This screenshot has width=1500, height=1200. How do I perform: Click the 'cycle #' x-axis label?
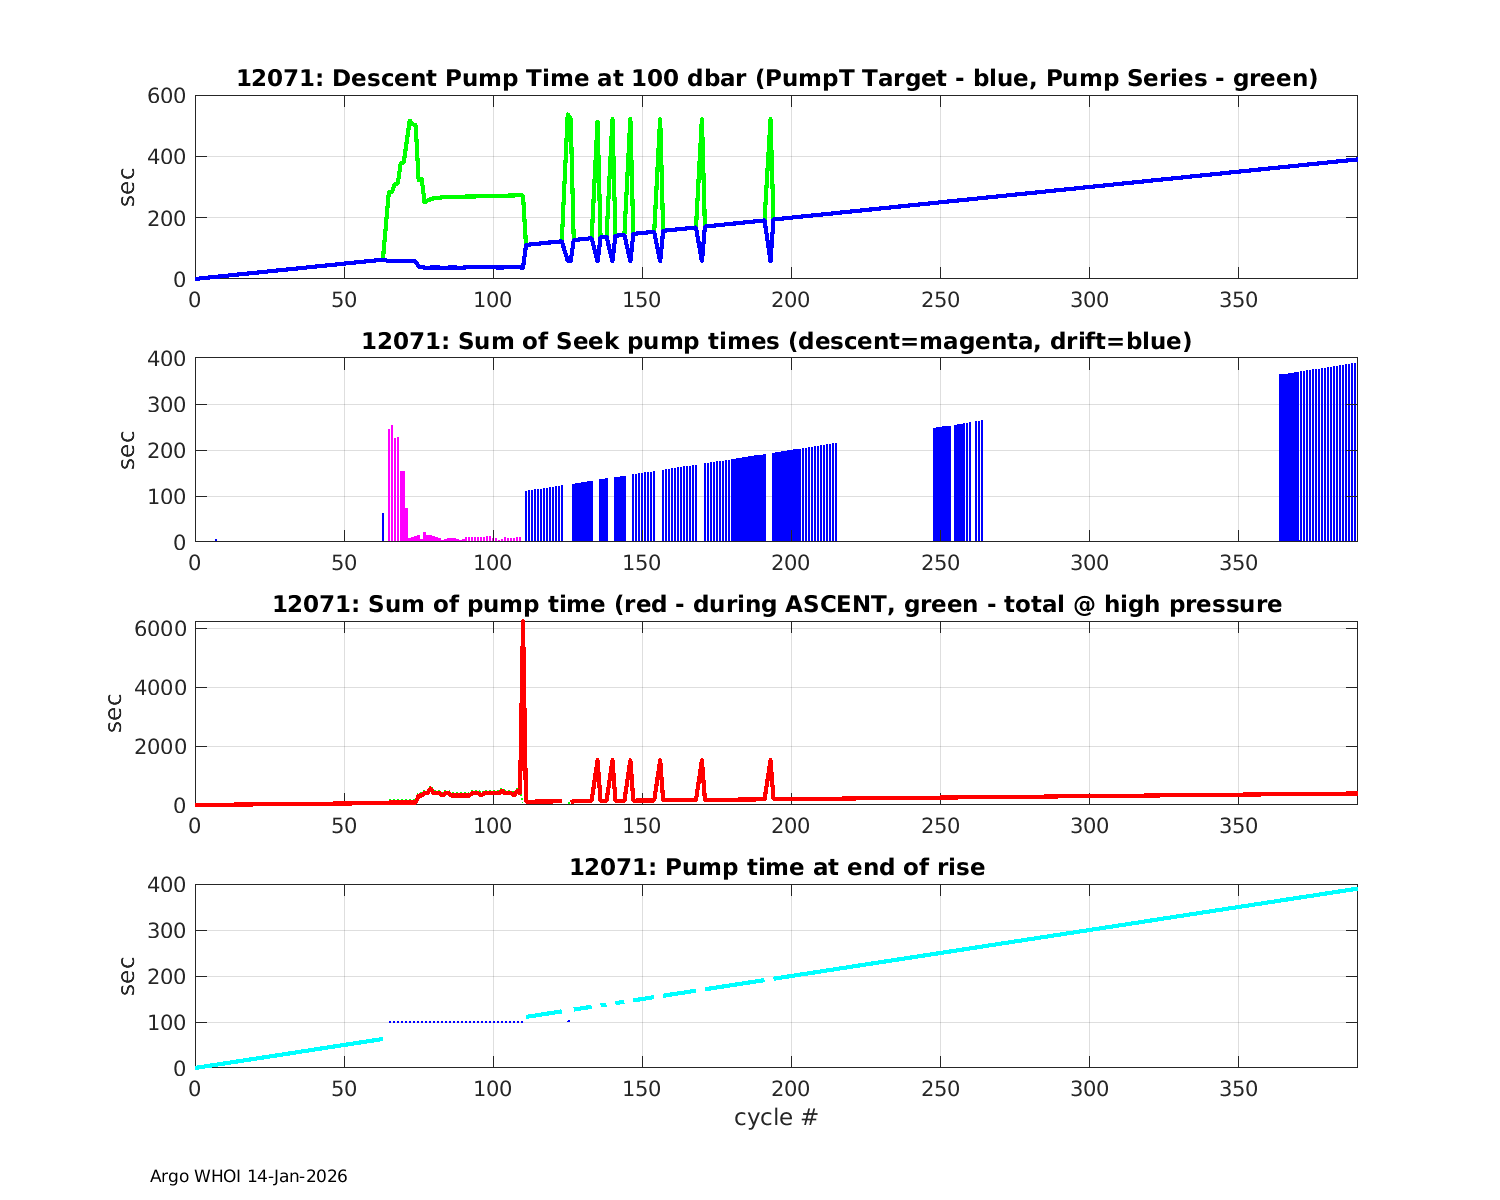coord(776,1117)
